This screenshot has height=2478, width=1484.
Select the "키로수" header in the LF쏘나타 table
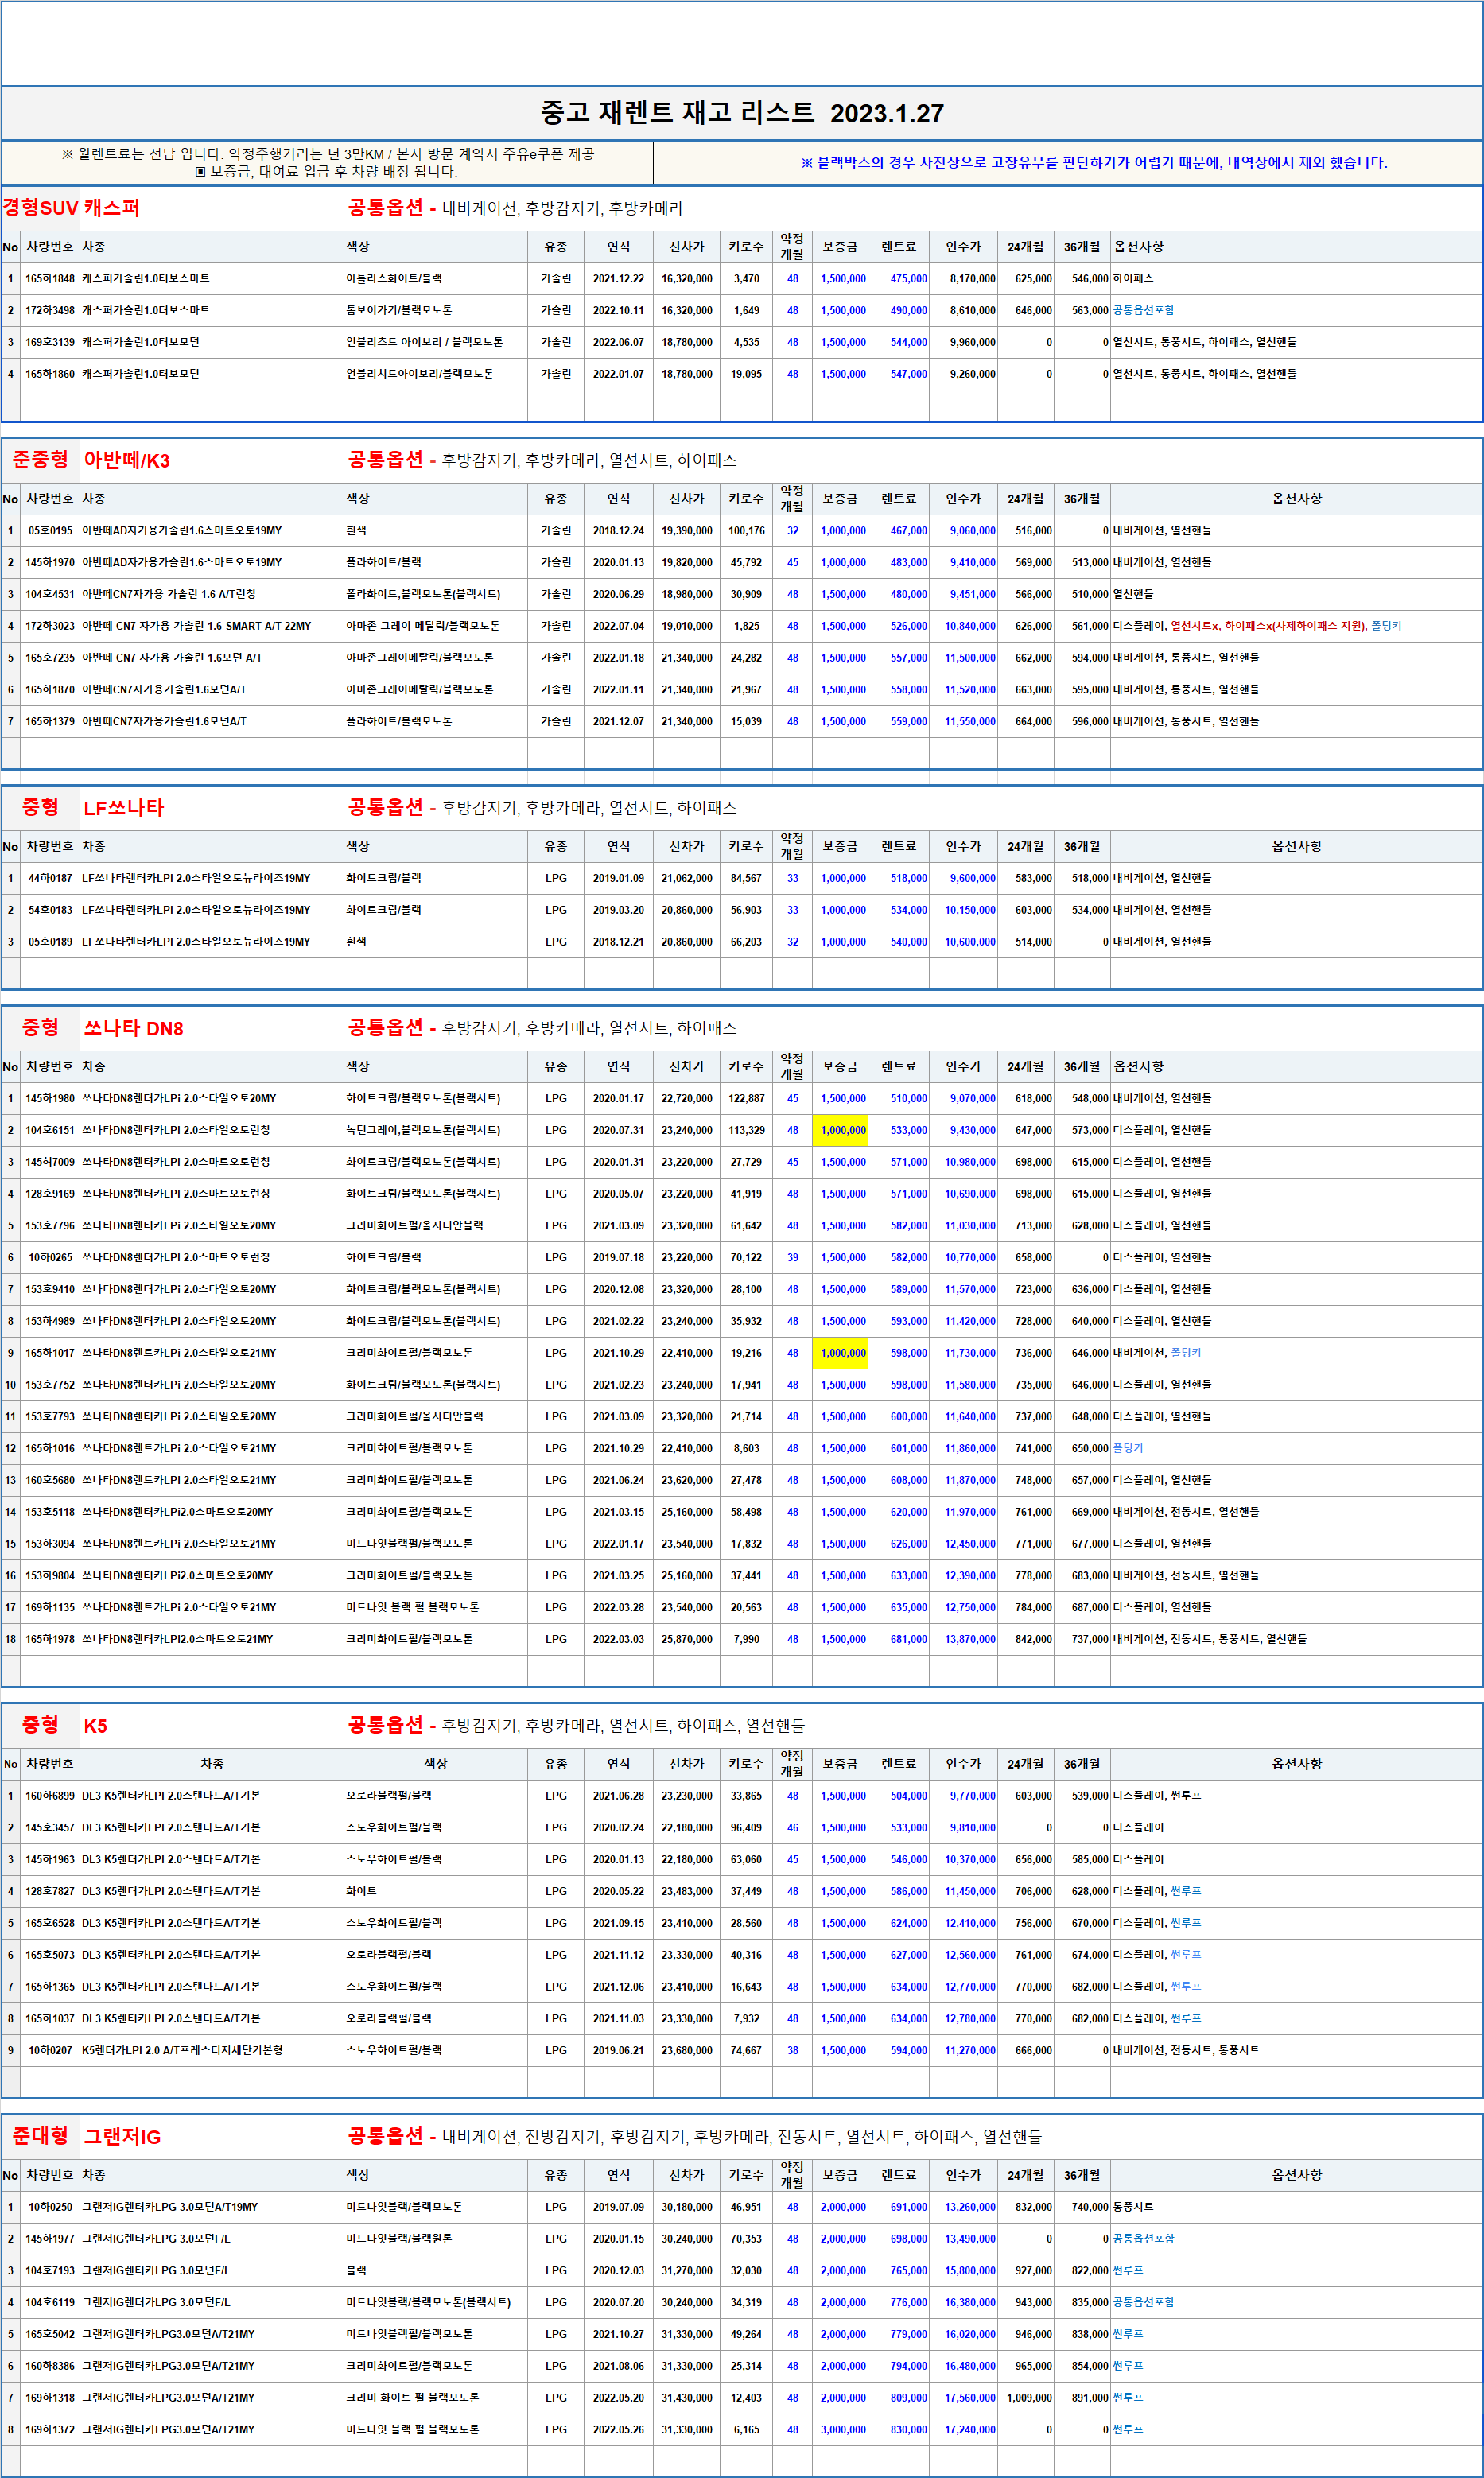pyautogui.click(x=746, y=847)
